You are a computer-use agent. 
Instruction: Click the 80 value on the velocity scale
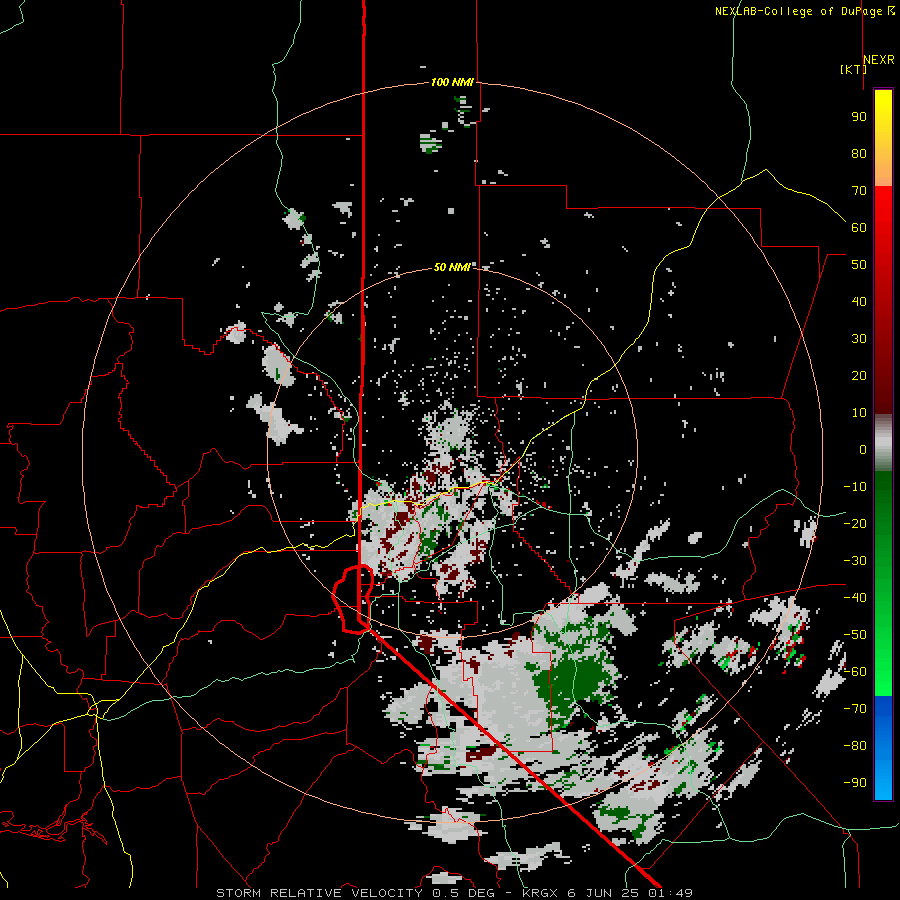(859, 153)
